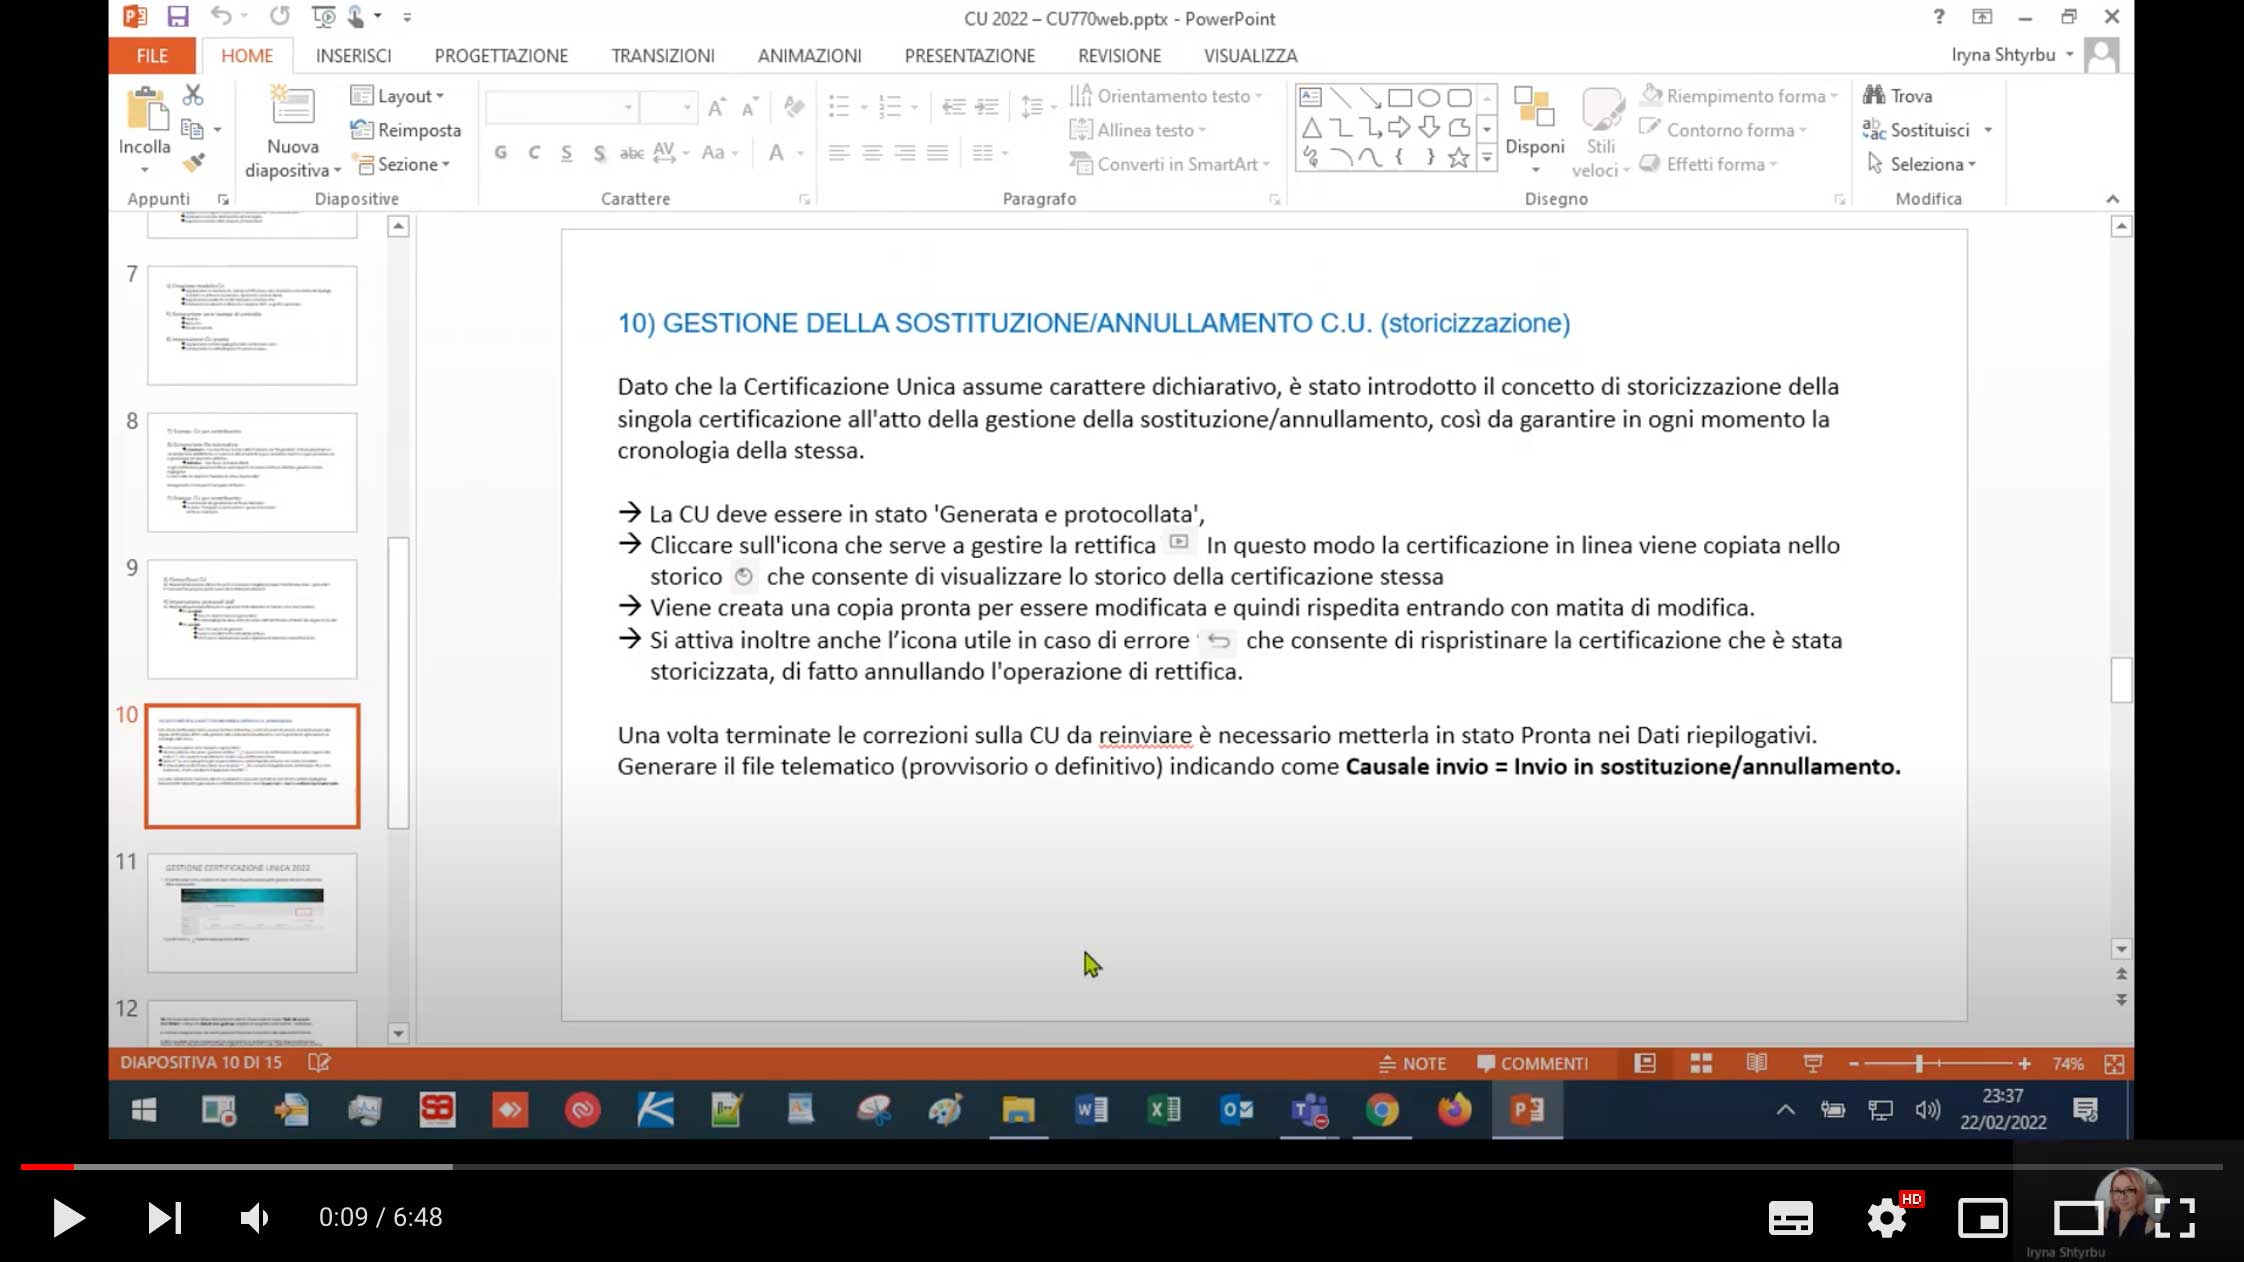The width and height of the screenshot is (2244, 1262).
Task: Click slide panel scrollbar down arrow
Action: pos(398,1034)
